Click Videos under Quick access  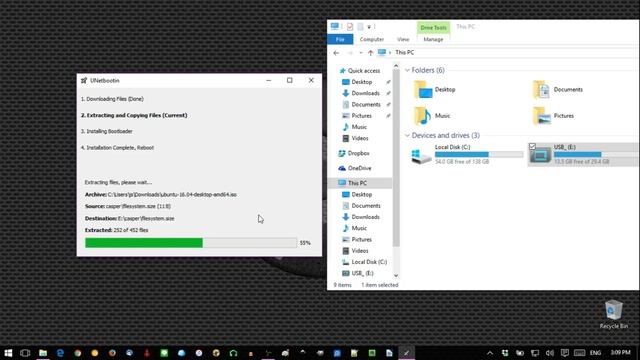355,138
